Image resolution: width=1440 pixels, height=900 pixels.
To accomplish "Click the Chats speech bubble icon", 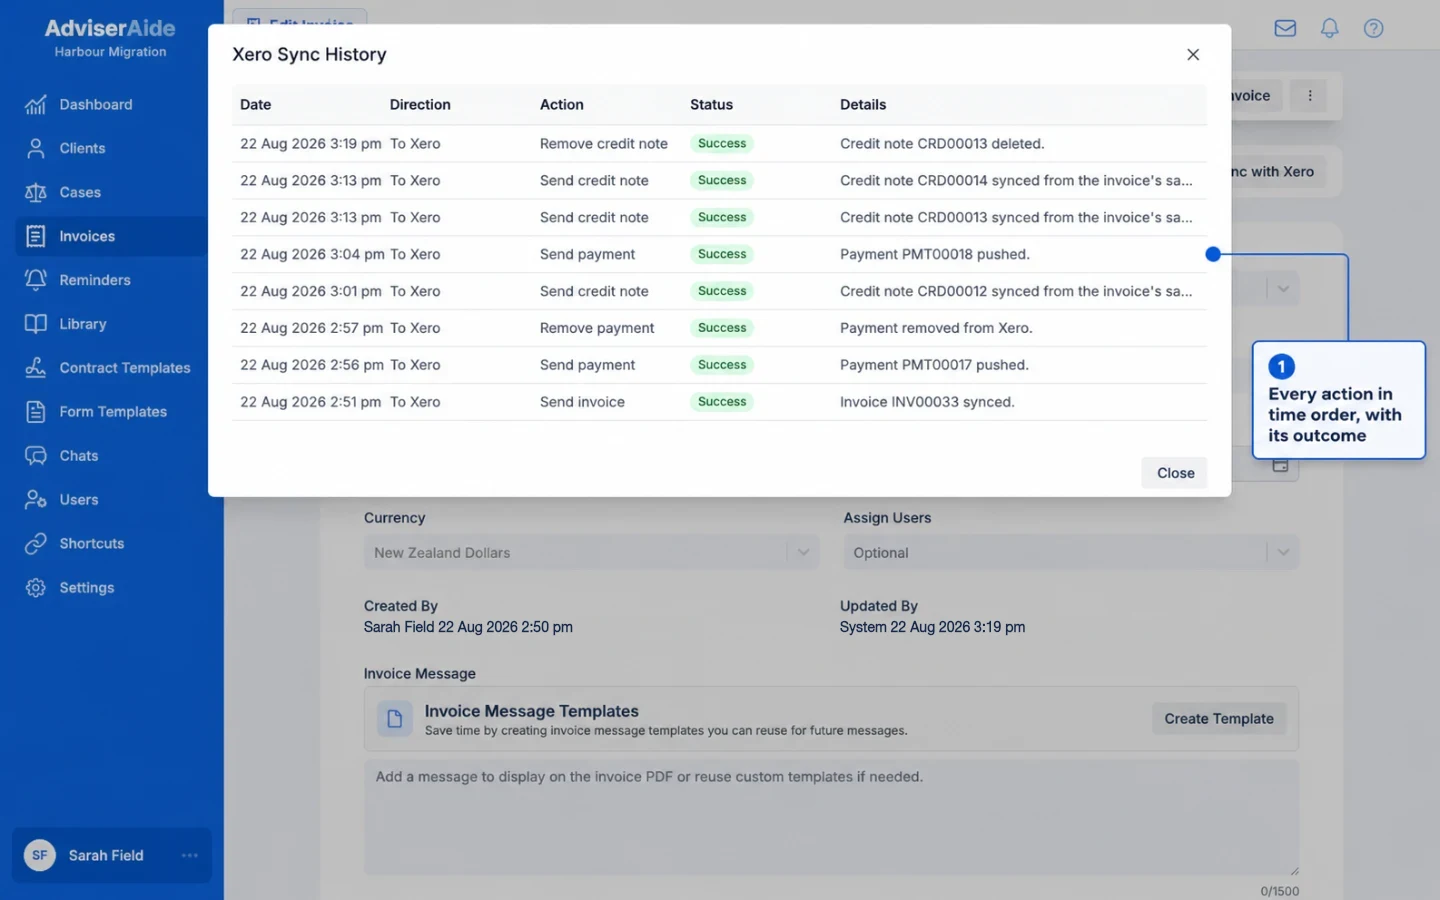I will pyautogui.click(x=36, y=456).
